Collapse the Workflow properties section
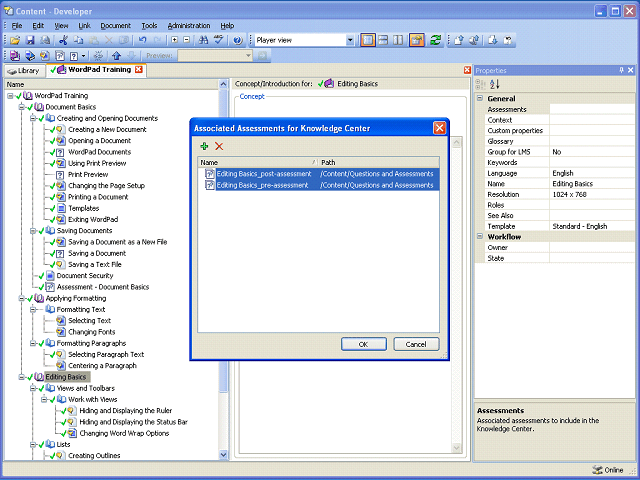 [480, 236]
